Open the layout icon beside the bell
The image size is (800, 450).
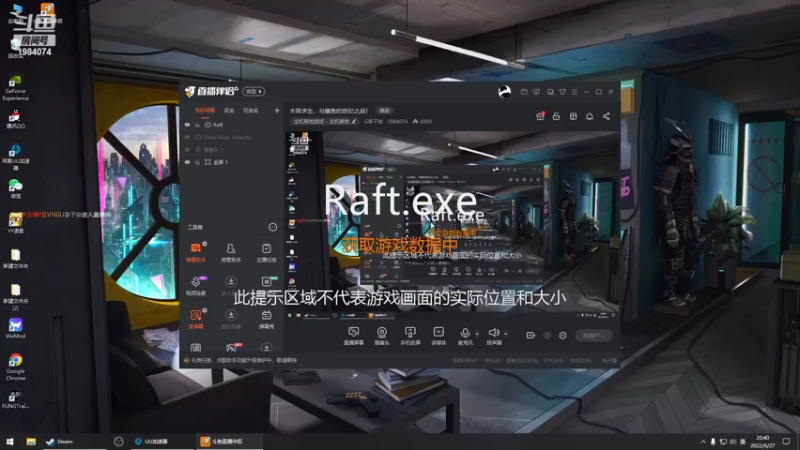point(573,116)
